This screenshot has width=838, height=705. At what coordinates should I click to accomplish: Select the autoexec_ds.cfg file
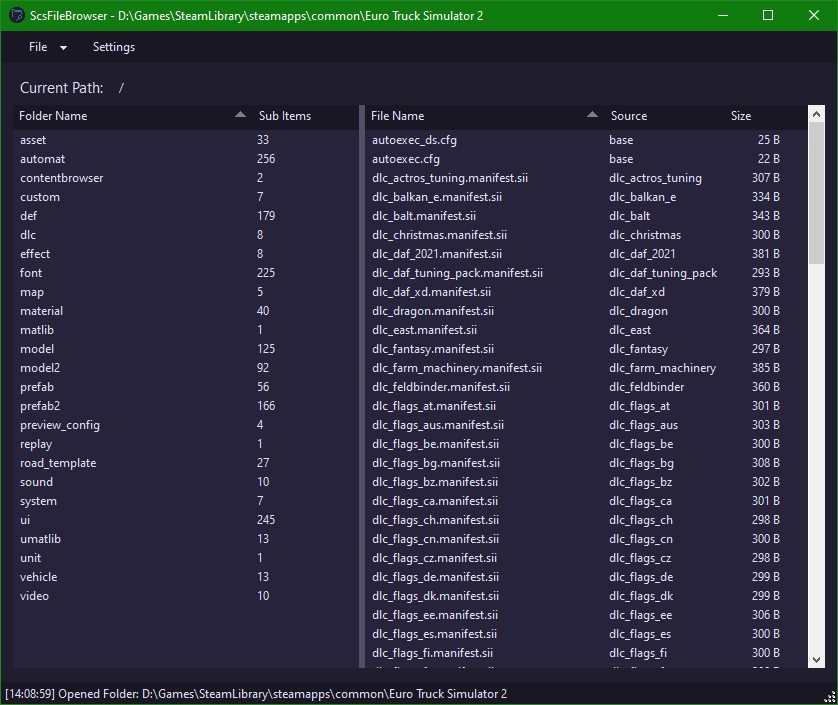click(587, 140)
